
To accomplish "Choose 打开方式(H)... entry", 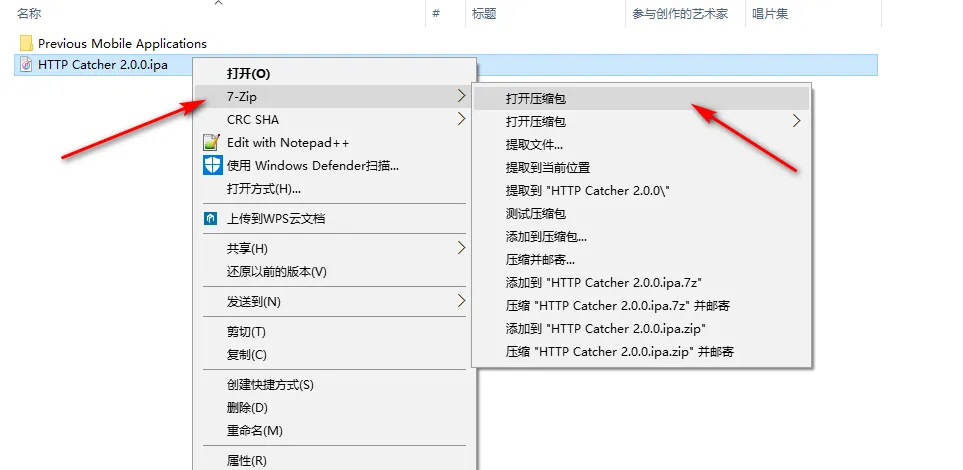I will pyautogui.click(x=335, y=189).
